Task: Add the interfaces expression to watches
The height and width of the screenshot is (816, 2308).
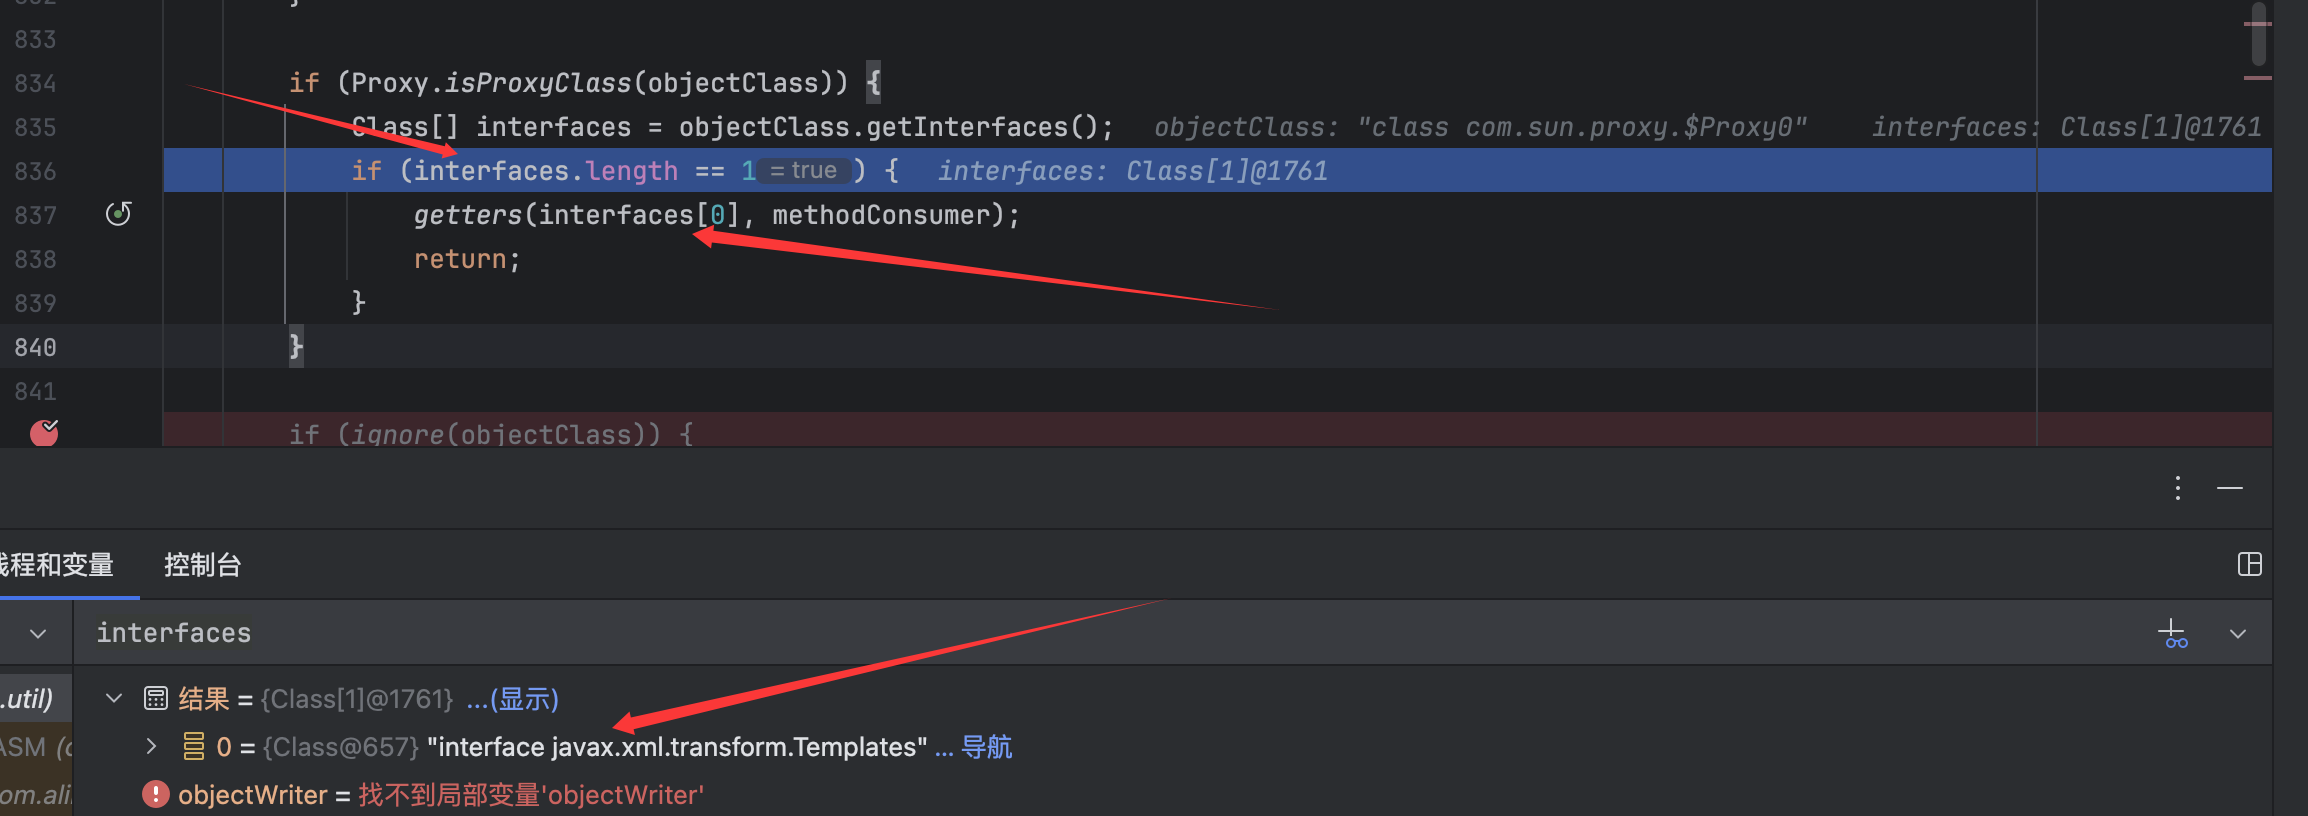Action: (x=2172, y=633)
